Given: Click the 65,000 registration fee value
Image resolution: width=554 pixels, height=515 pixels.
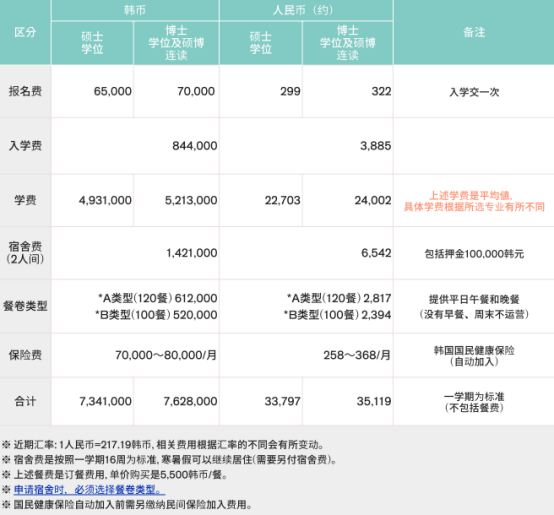Looking at the screenshot, I should pyautogui.click(x=113, y=91).
